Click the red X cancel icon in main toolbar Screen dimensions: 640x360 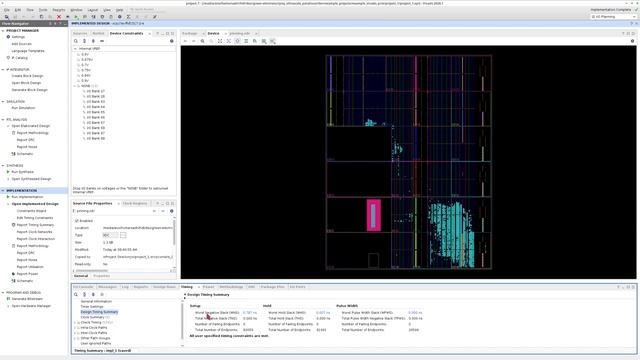click(59, 17)
